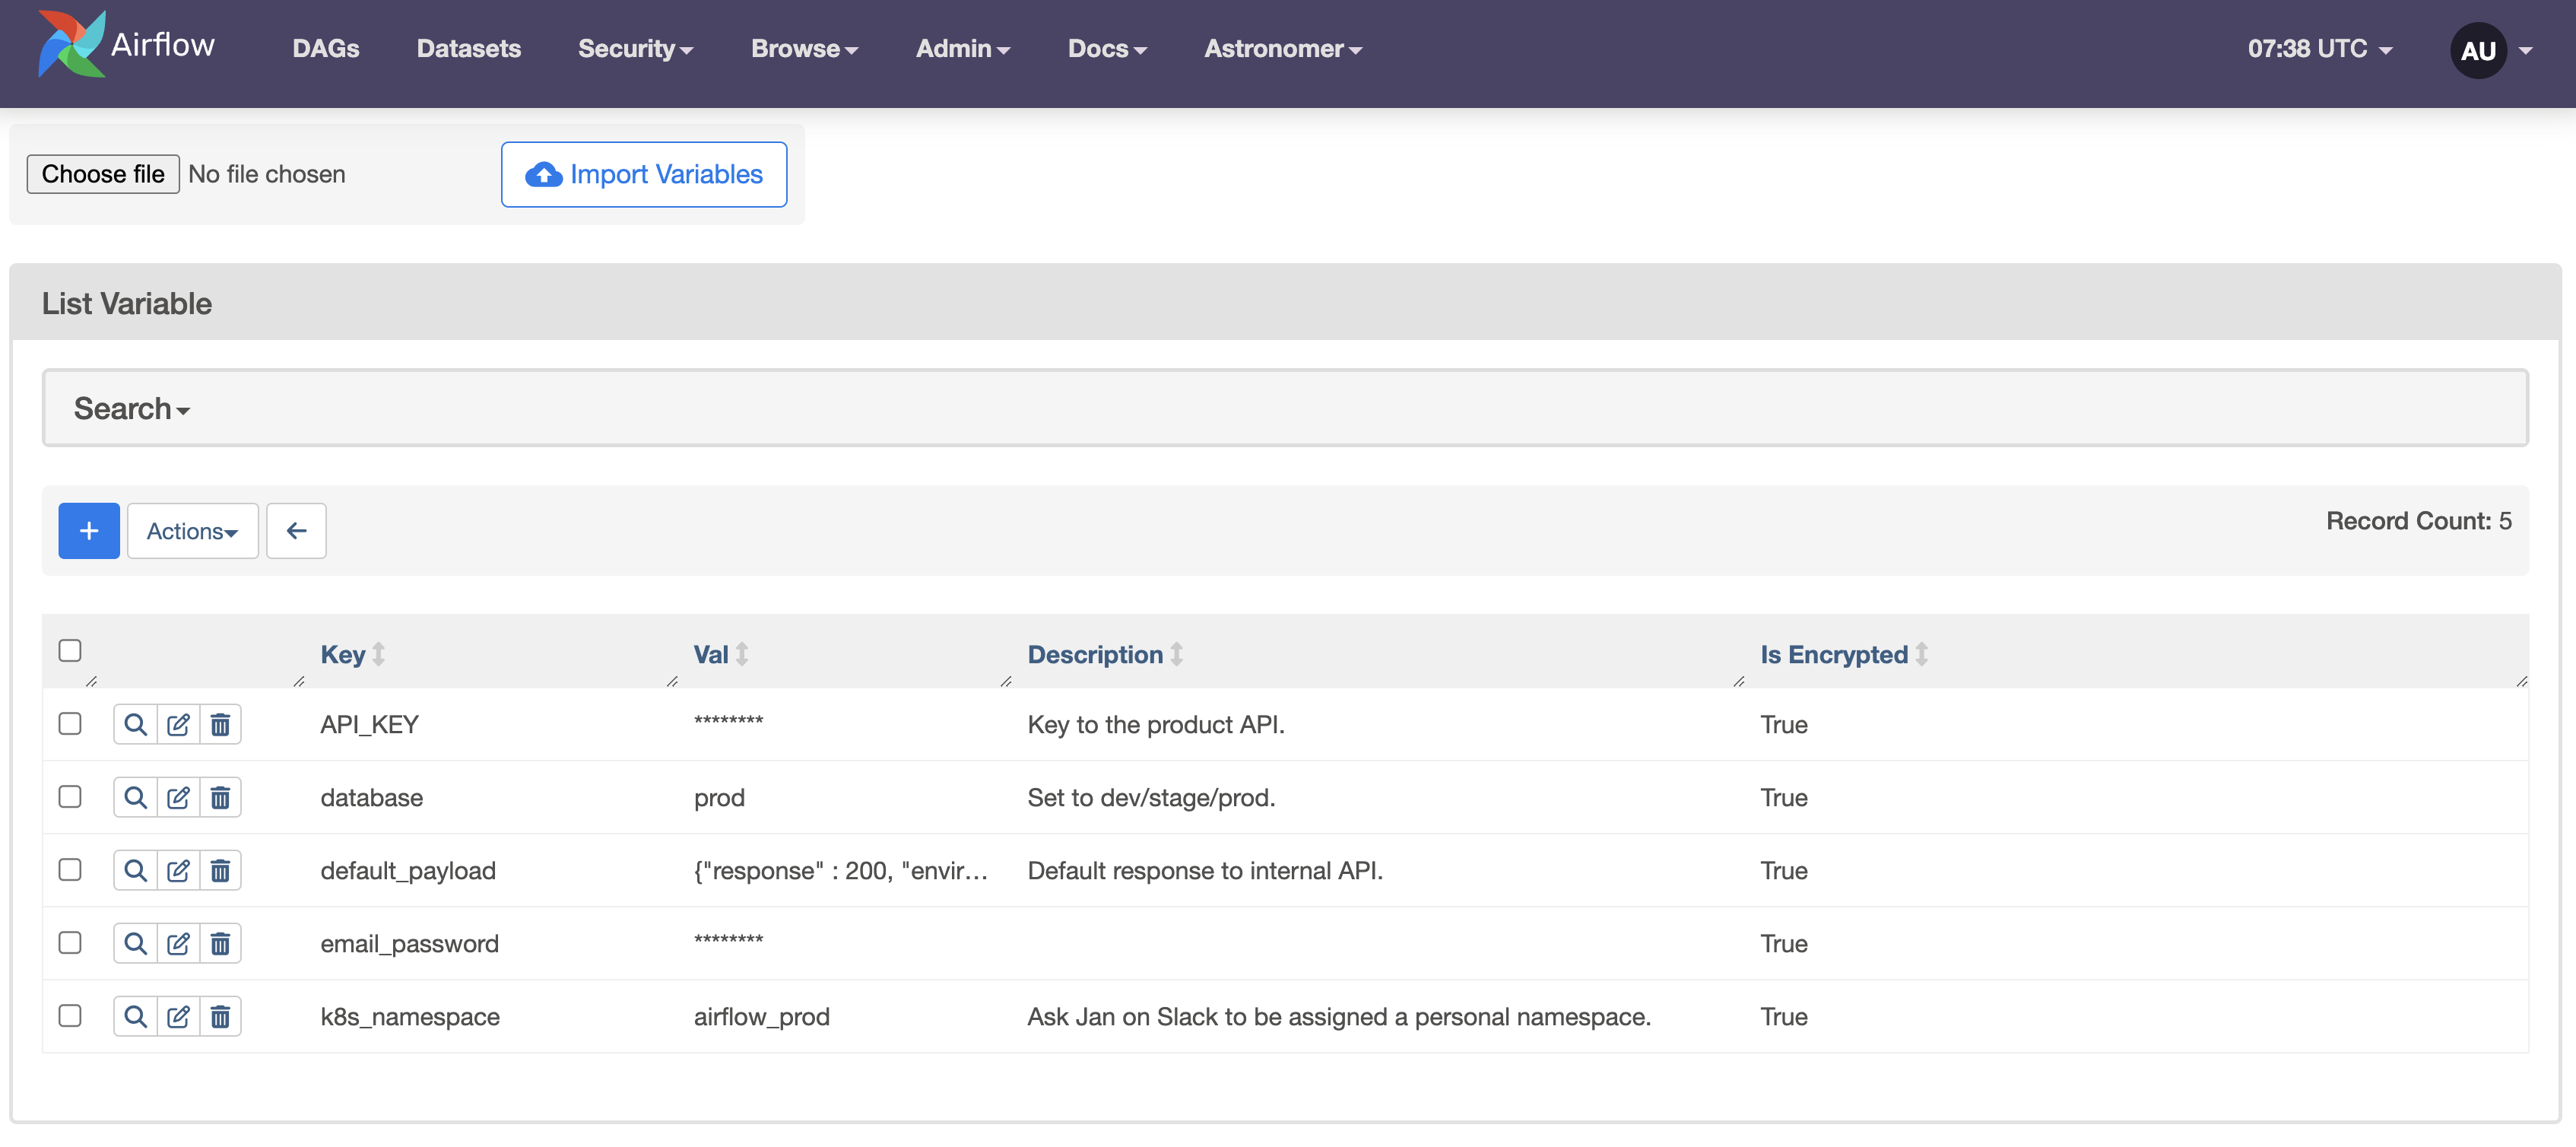
Task: Open the Astronomer dropdown menu
Action: (1281, 48)
